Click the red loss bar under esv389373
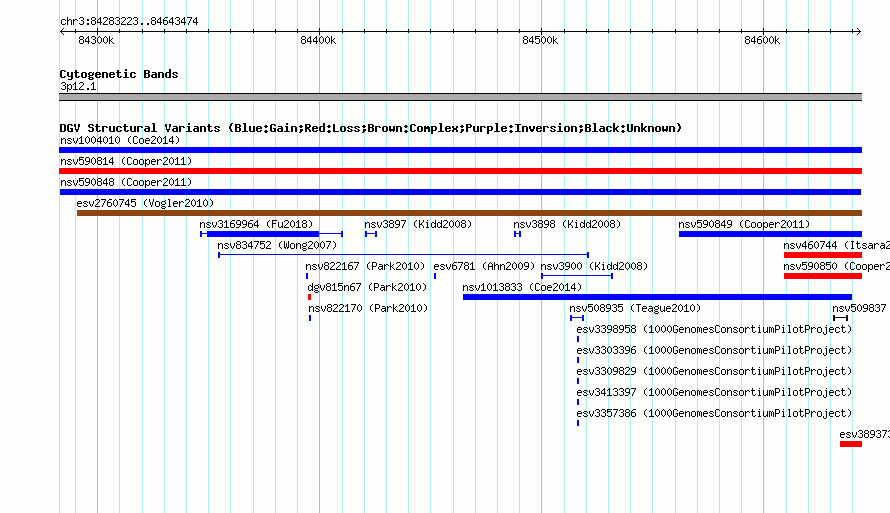 click(851, 444)
